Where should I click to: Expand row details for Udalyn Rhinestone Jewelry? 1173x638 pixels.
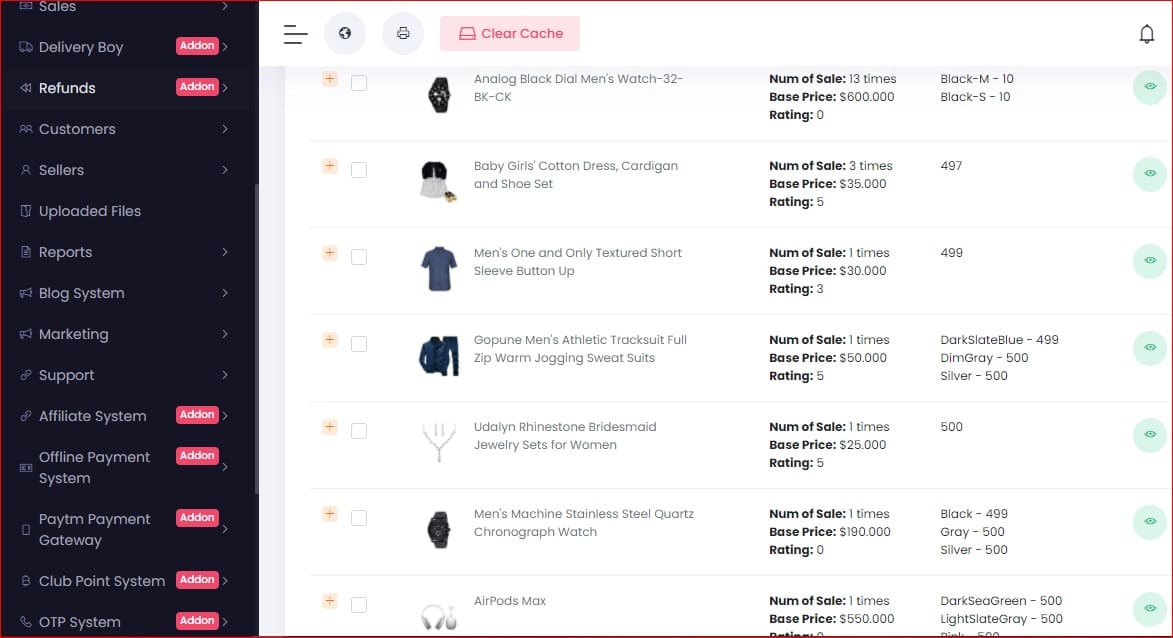[x=330, y=426]
